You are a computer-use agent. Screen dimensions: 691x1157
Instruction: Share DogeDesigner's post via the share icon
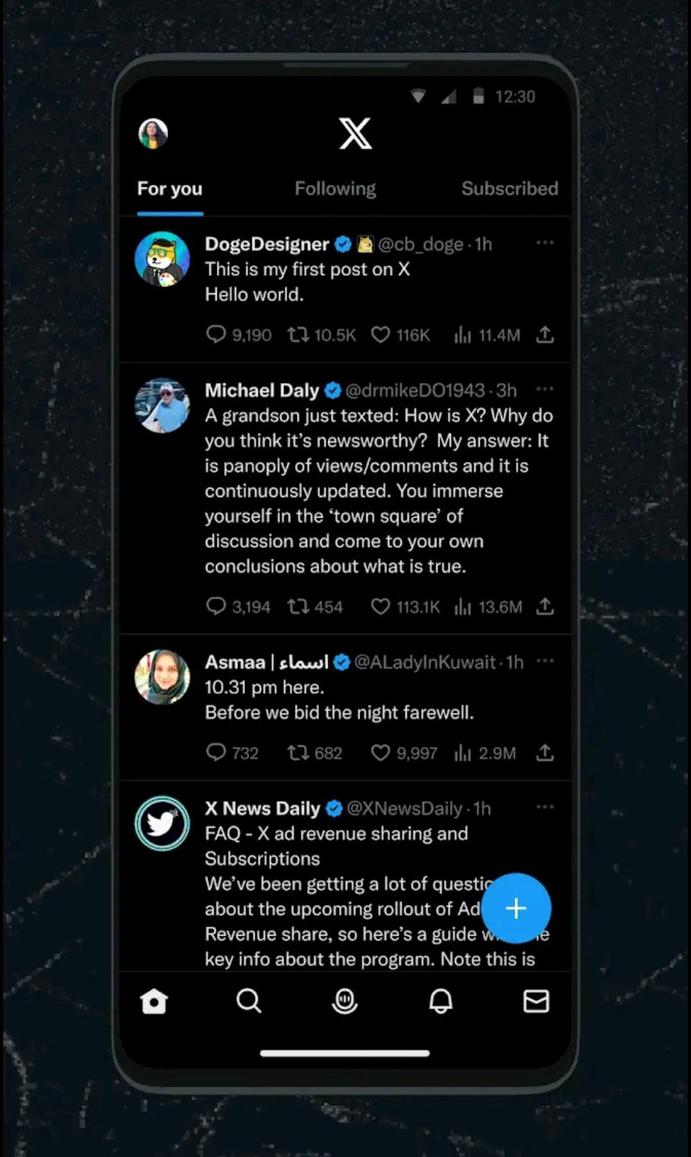pos(545,335)
